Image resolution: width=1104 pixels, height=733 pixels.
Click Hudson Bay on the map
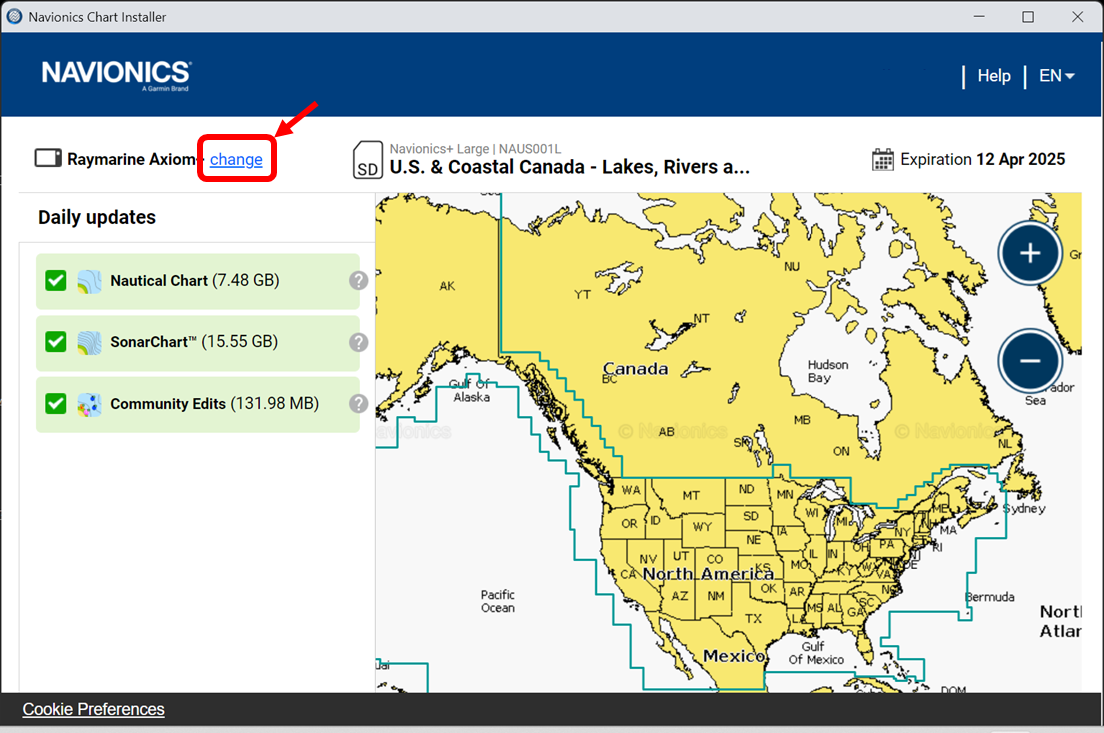click(x=827, y=371)
